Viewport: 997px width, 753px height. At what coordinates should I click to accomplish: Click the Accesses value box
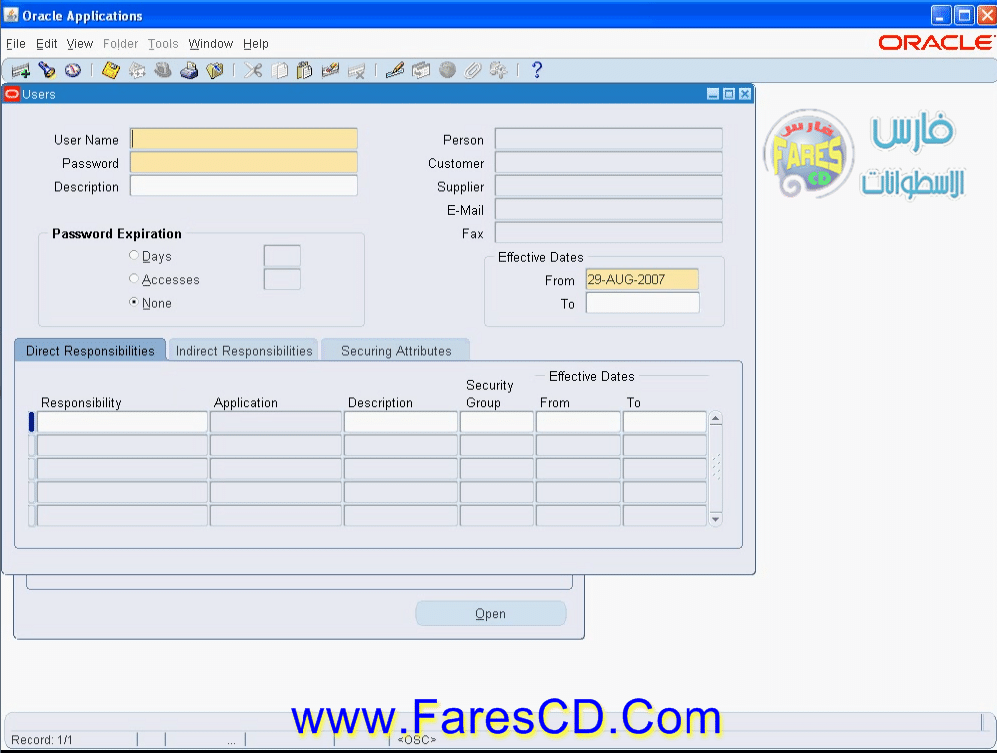[x=282, y=279]
